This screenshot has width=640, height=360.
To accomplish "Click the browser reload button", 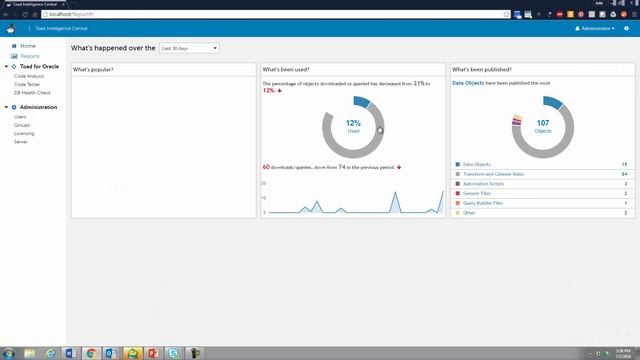I will click(x=25, y=14).
